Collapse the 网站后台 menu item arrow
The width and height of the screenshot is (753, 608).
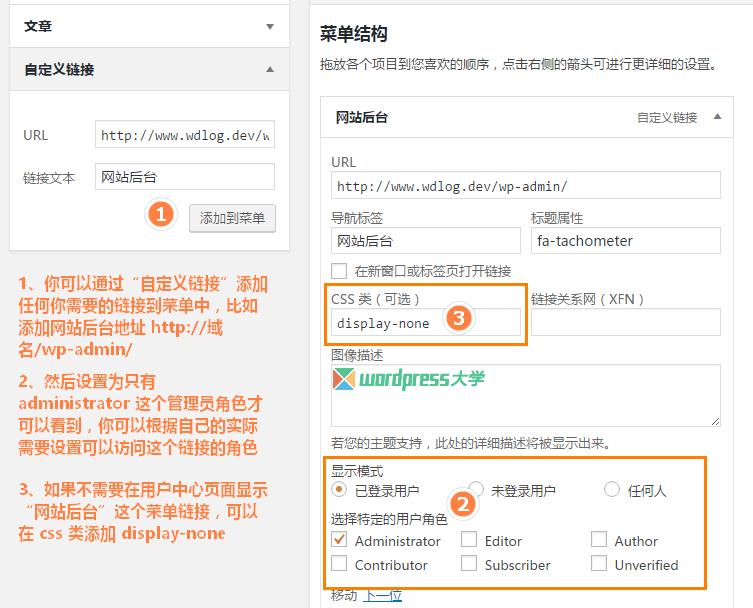point(716,117)
